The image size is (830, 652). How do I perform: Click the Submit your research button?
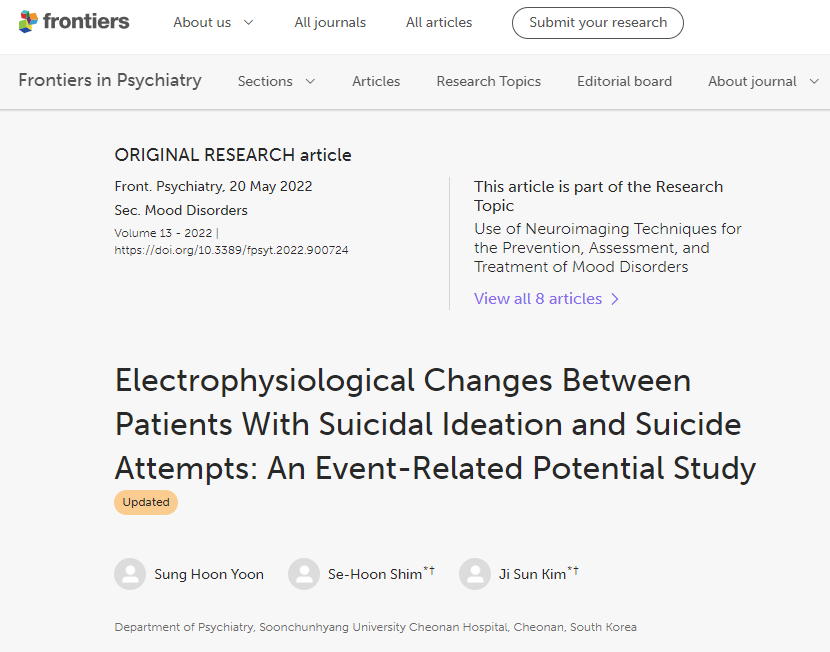tap(598, 23)
